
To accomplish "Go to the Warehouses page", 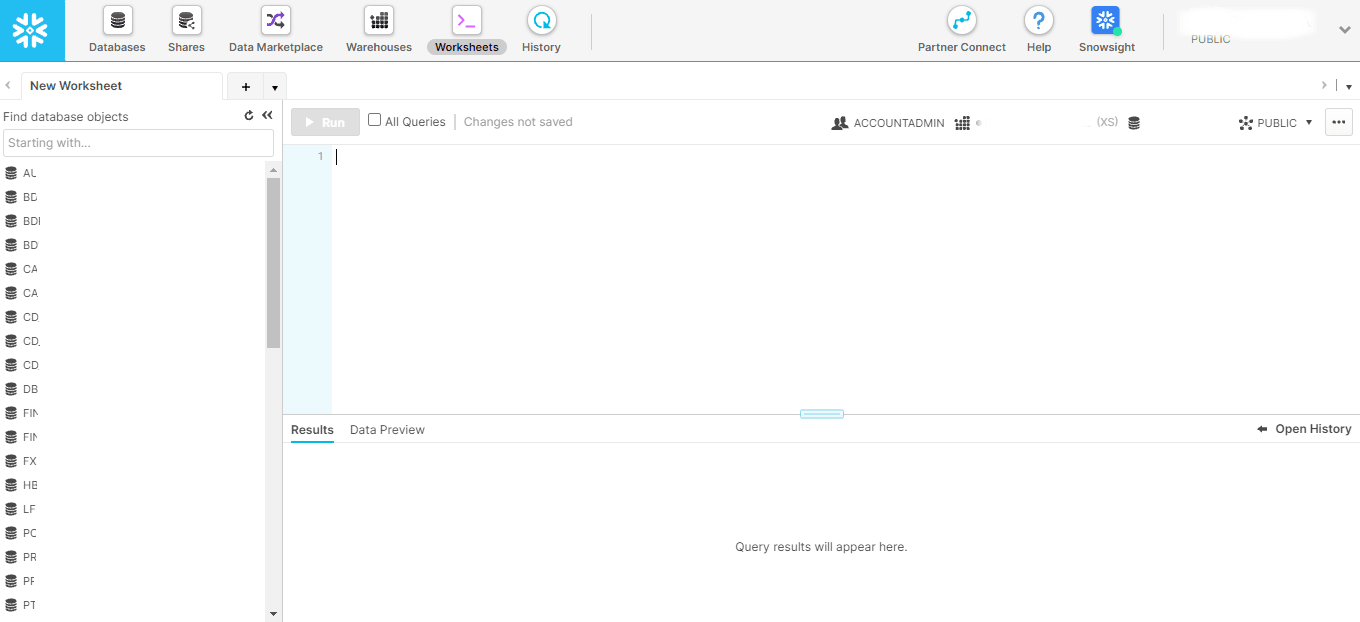I will (x=379, y=21).
